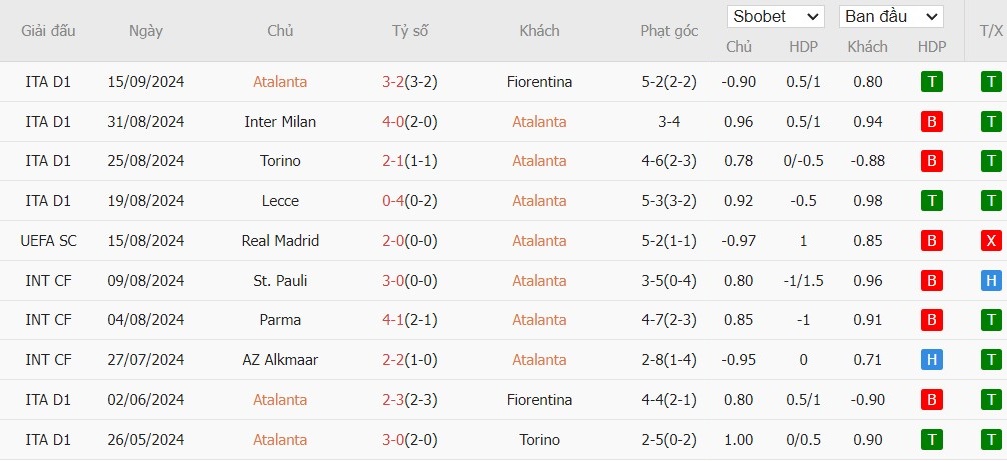The height and width of the screenshot is (461, 1007).
Task: Expand the Ban đầu odds type dropdown
Action: (x=891, y=17)
